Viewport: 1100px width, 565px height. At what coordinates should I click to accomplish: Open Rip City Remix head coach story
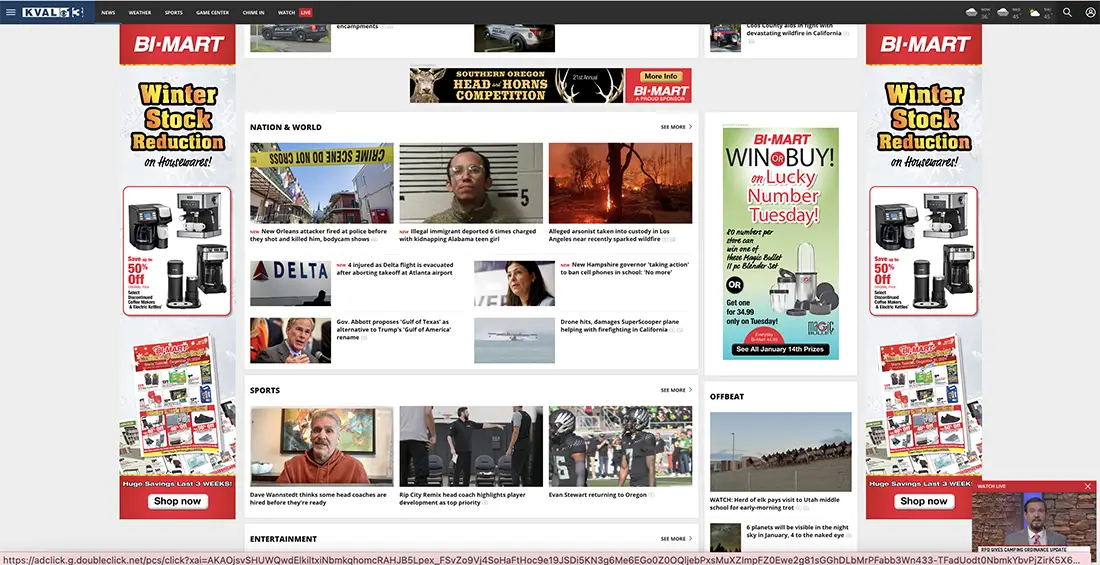(464, 498)
